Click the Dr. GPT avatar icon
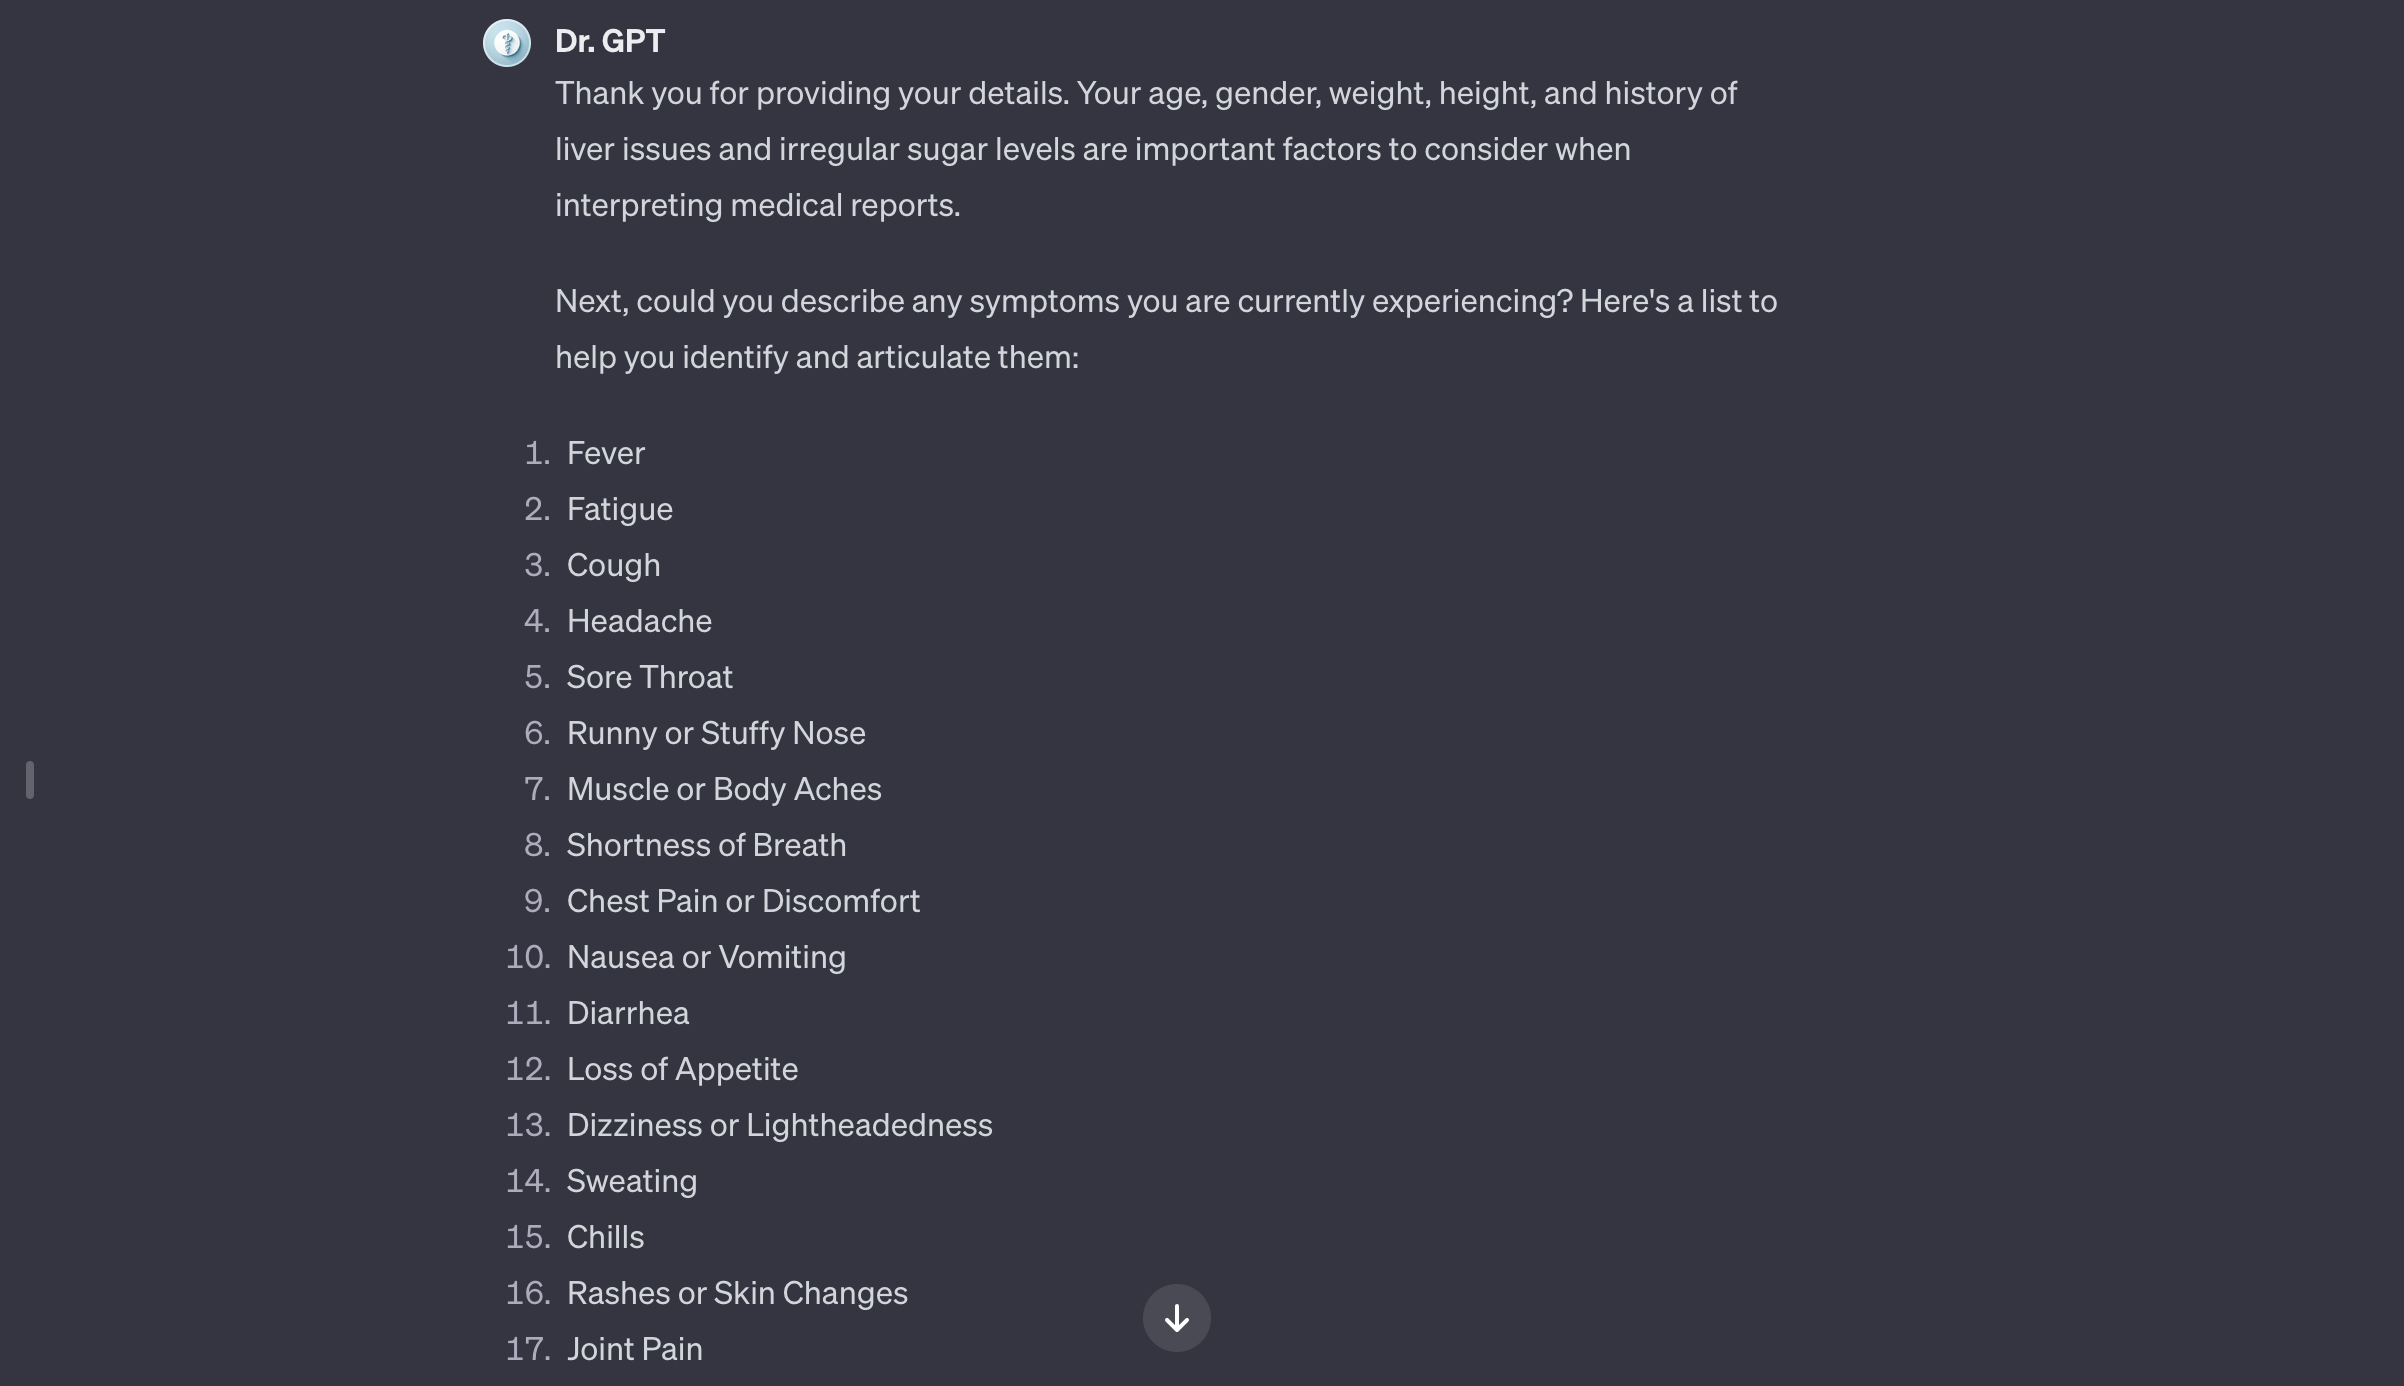Image resolution: width=2404 pixels, height=1386 pixels. point(507,43)
